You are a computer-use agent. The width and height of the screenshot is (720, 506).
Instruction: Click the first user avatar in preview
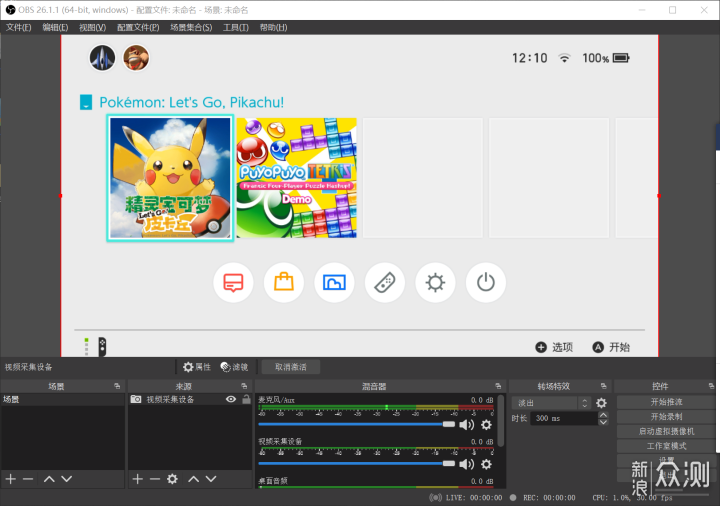point(102,58)
